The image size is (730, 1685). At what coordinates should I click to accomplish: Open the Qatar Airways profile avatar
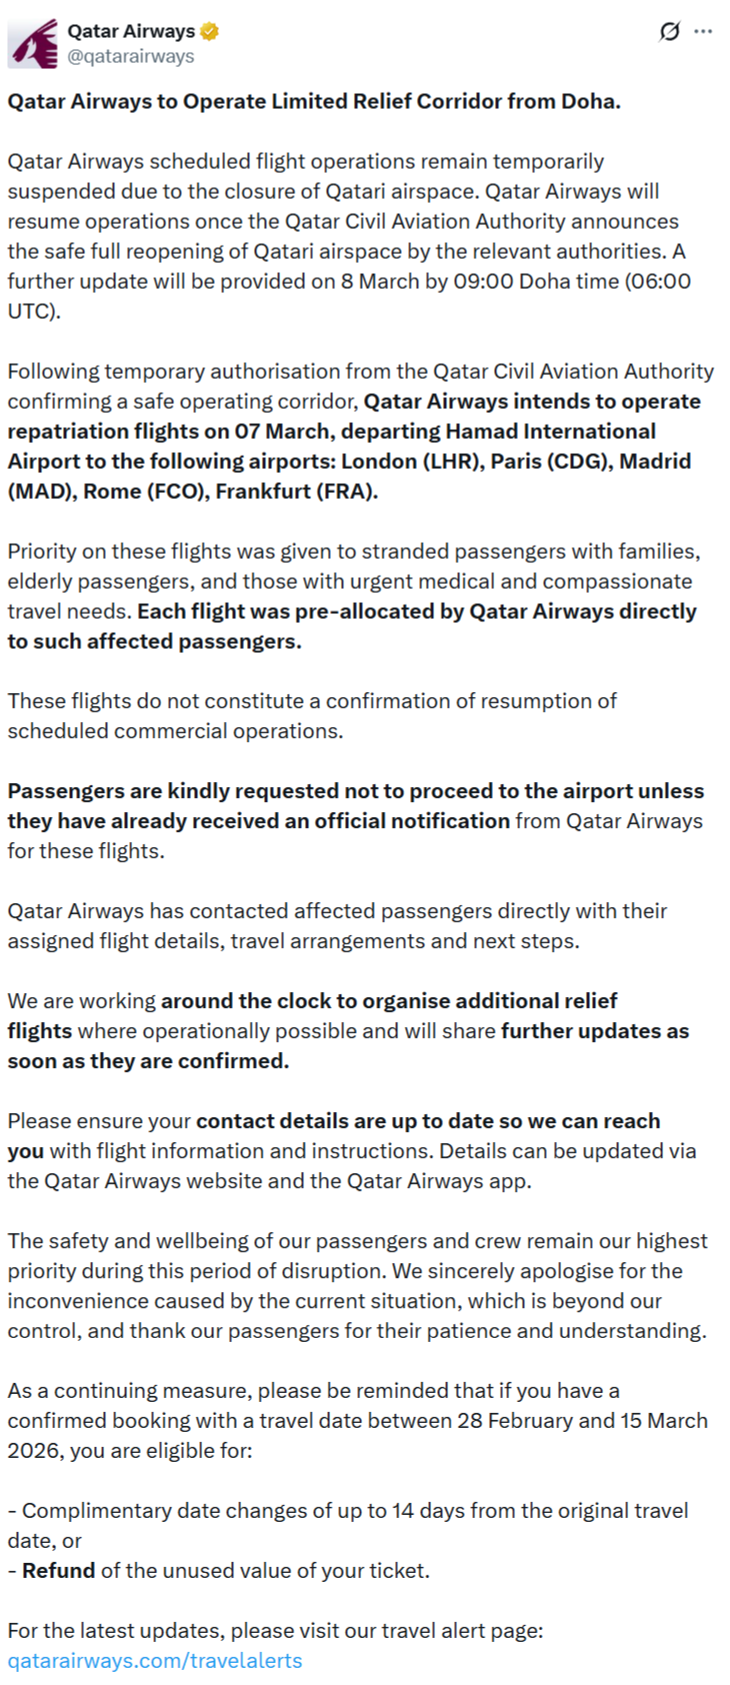(32, 44)
